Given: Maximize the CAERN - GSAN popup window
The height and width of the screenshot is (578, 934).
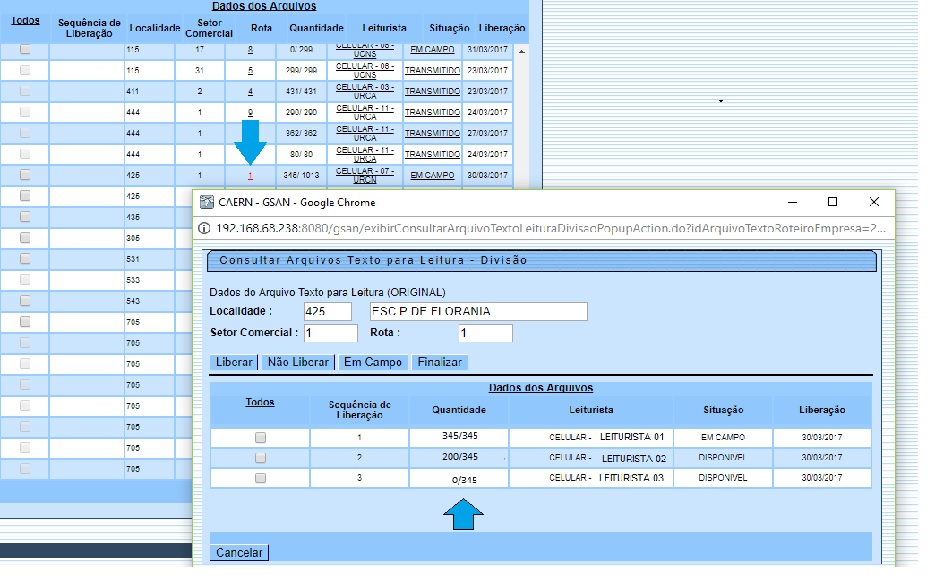Looking at the screenshot, I should click(832, 201).
